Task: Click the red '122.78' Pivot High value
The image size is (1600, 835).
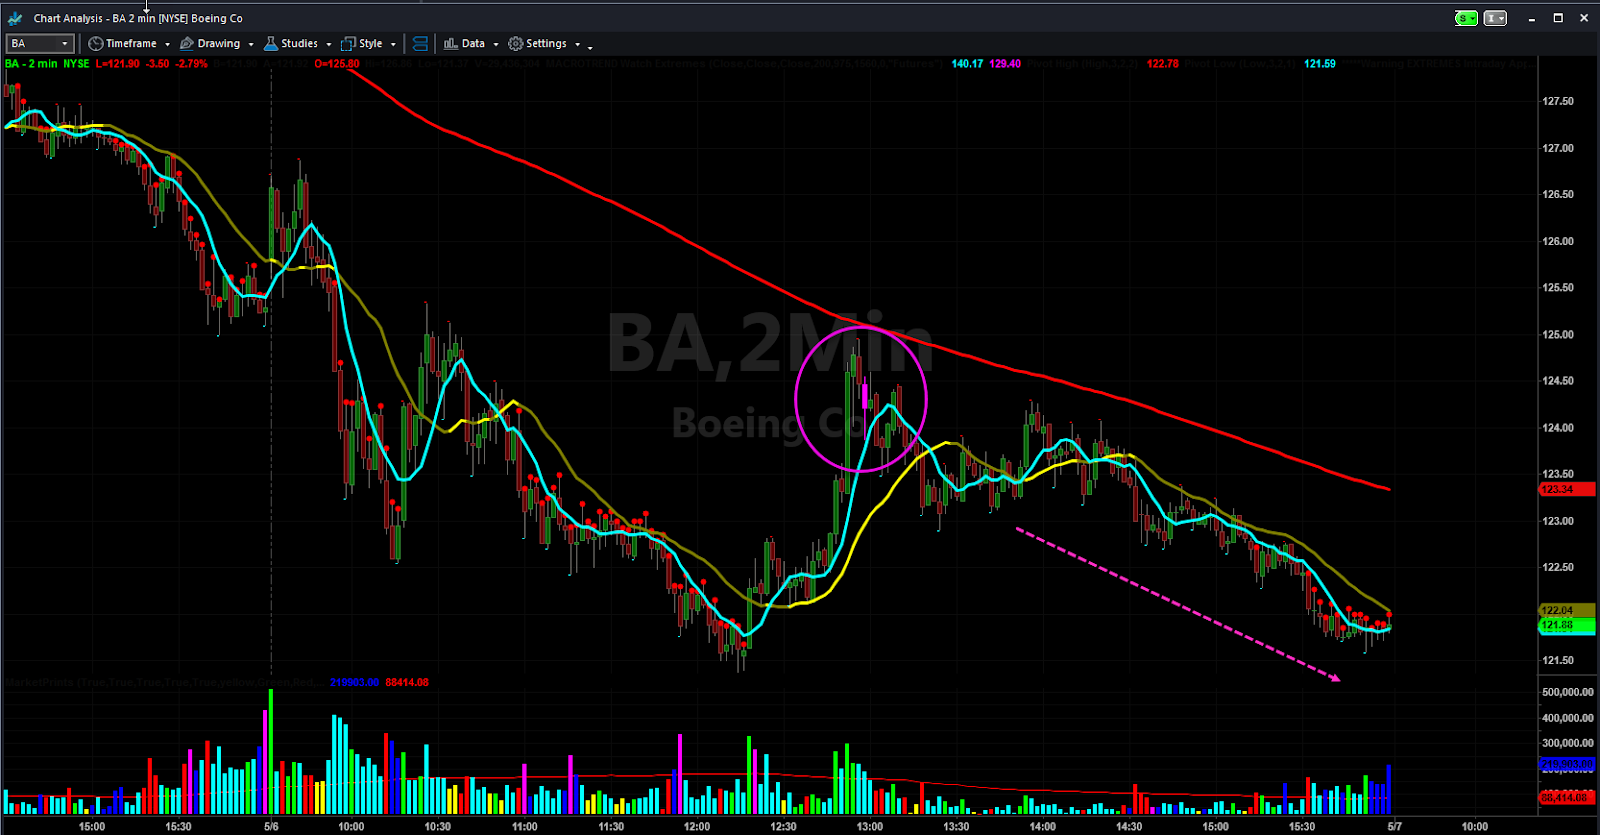Action: 1163,64
